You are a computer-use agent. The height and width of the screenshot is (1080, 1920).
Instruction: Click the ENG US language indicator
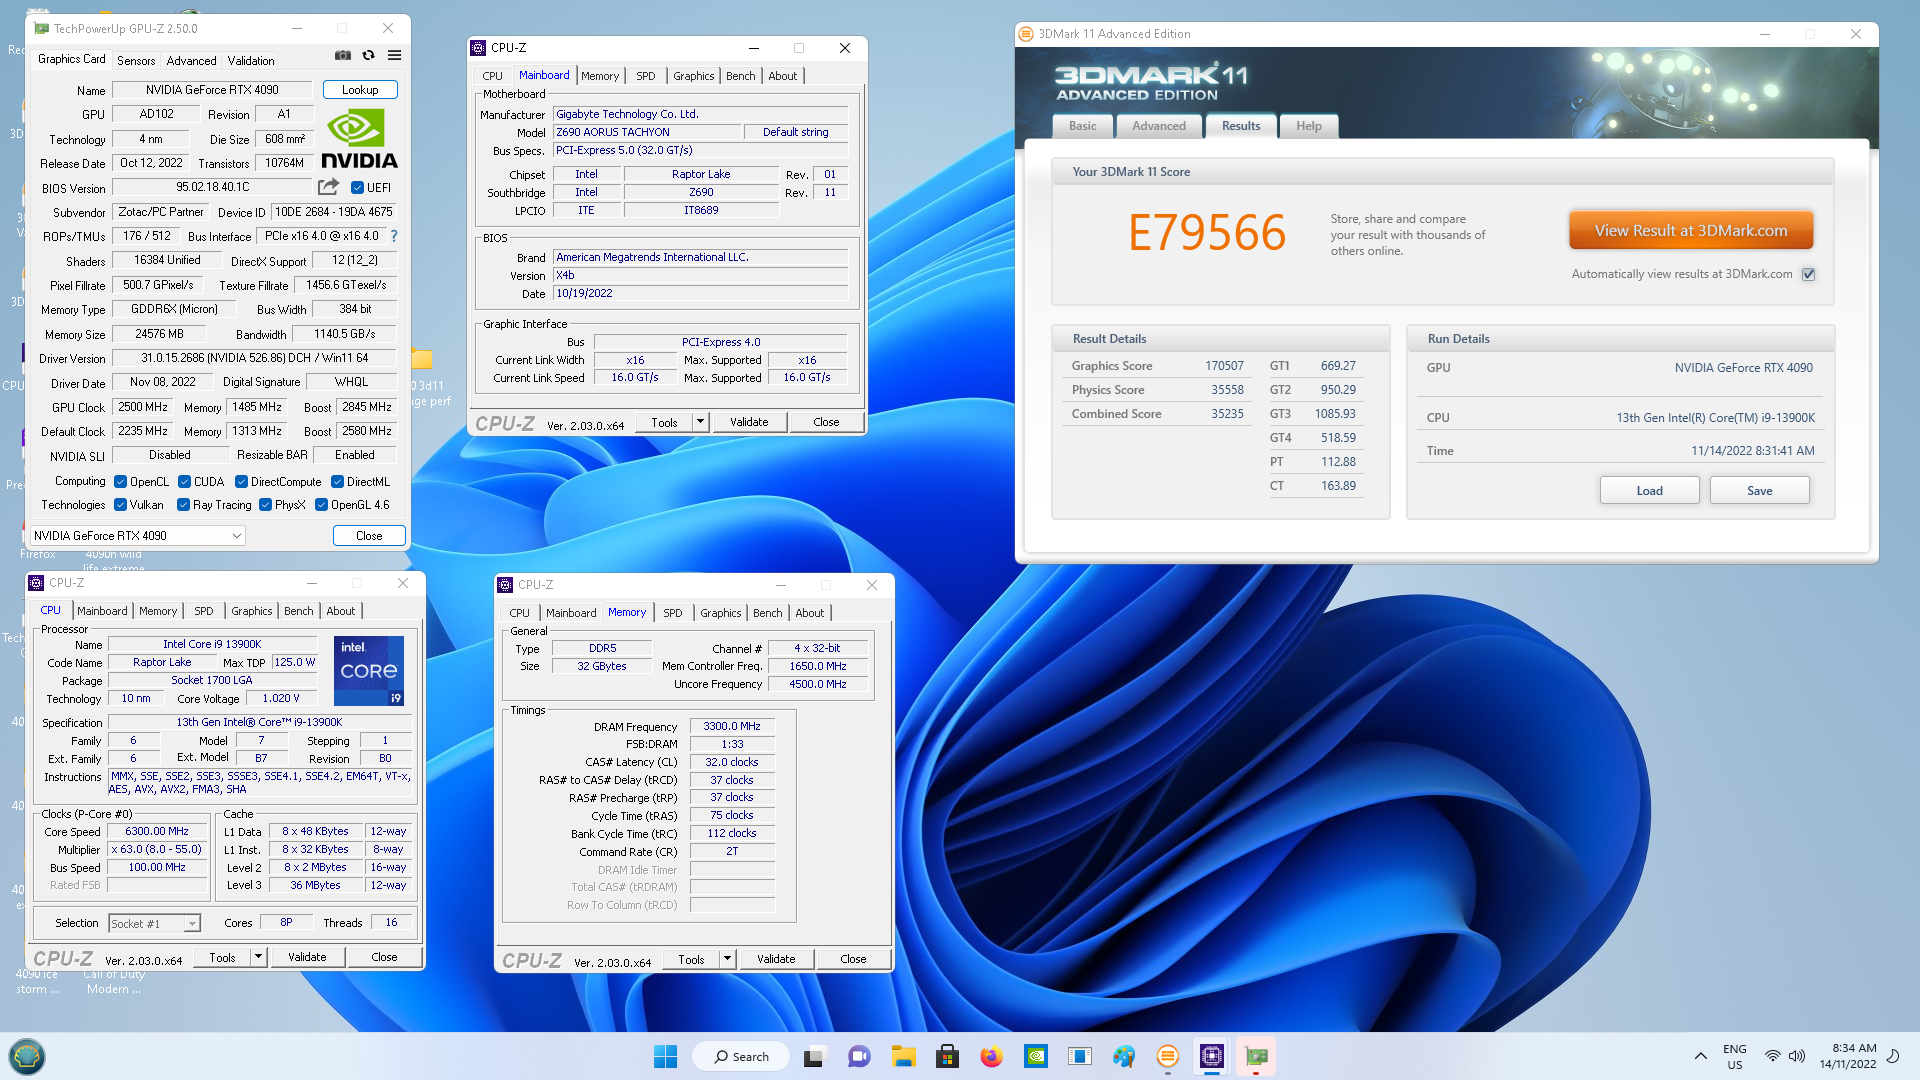click(x=1734, y=1057)
